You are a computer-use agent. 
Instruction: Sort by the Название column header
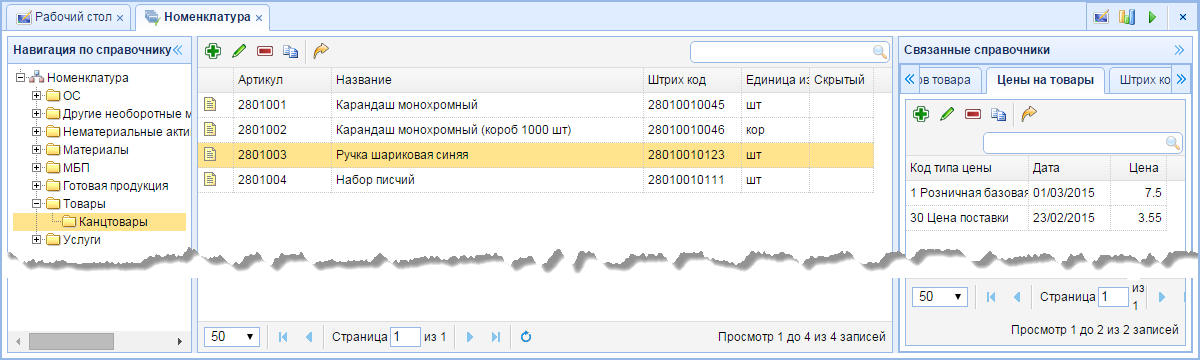(x=486, y=79)
